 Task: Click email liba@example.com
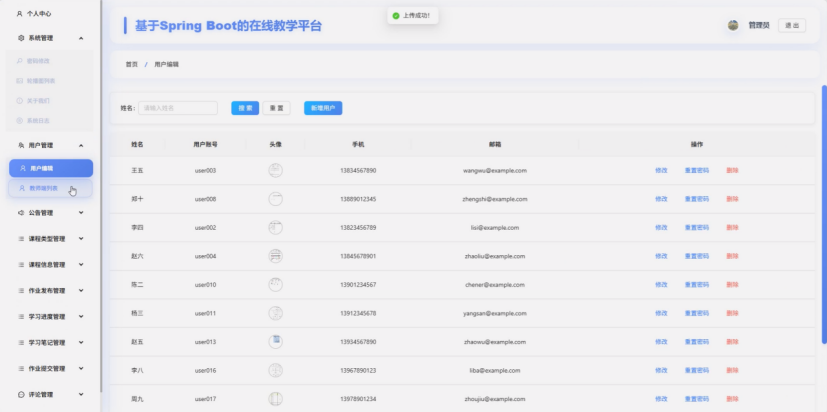495,370
